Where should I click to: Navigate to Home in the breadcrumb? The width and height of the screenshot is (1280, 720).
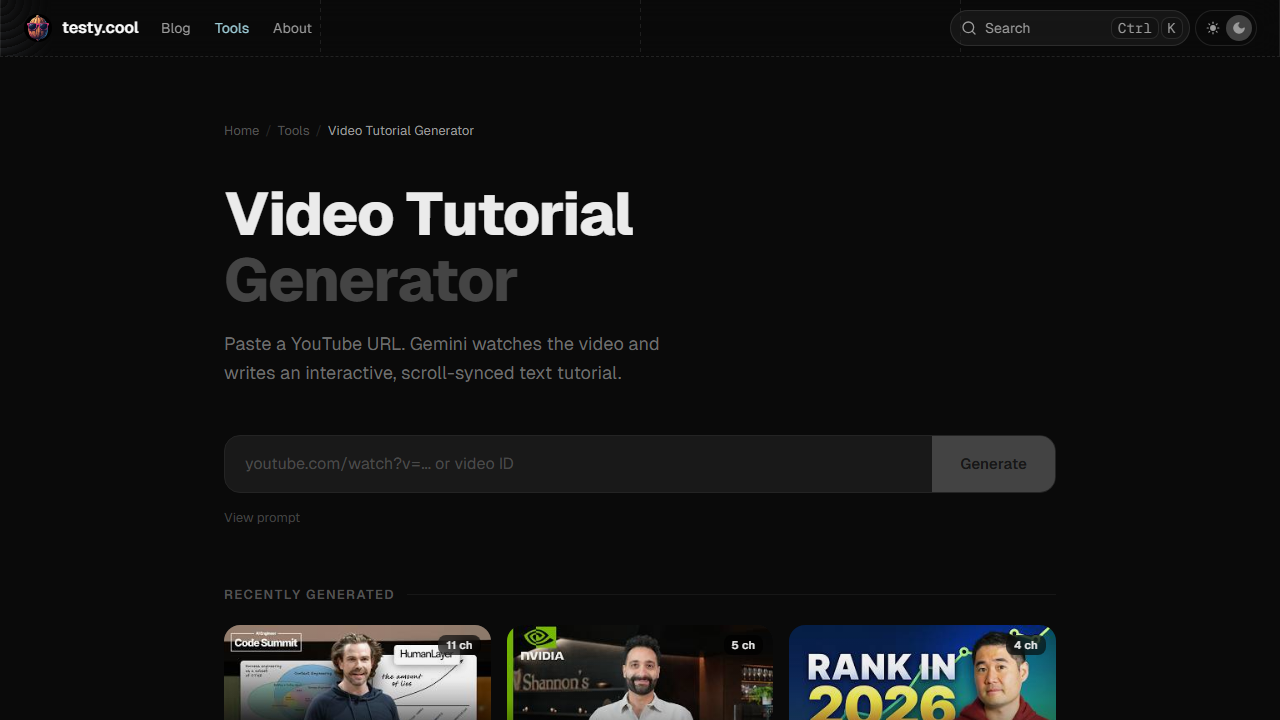(241, 131)
